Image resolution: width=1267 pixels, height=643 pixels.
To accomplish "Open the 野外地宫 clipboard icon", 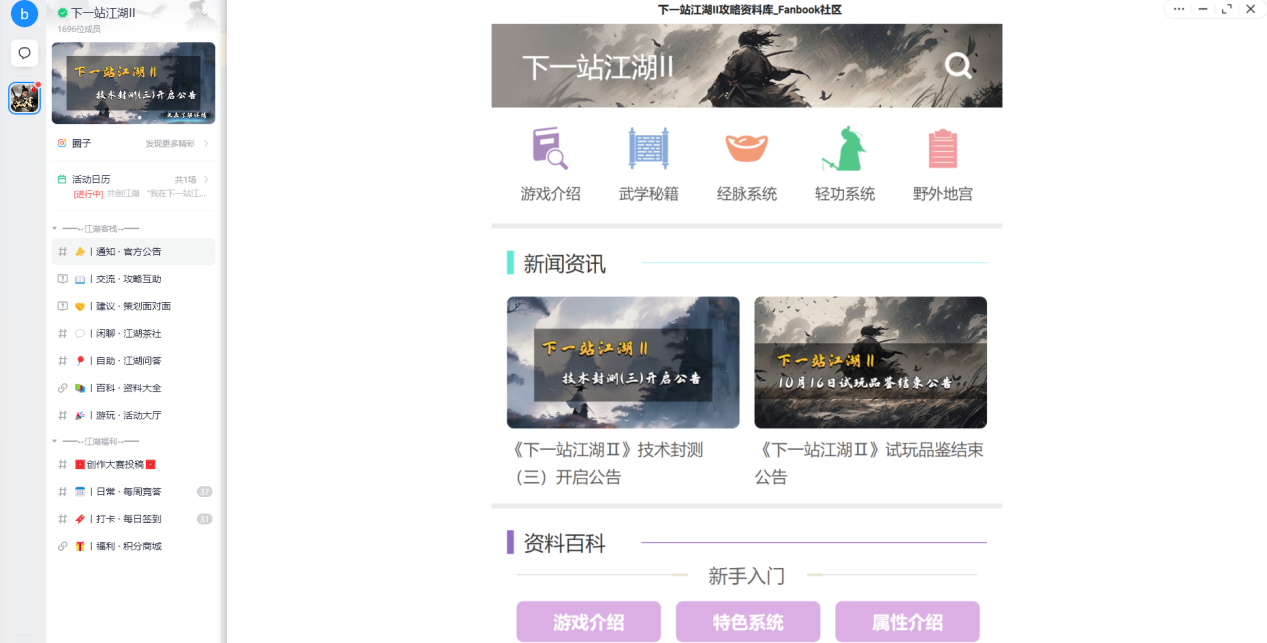I will 942,149.
